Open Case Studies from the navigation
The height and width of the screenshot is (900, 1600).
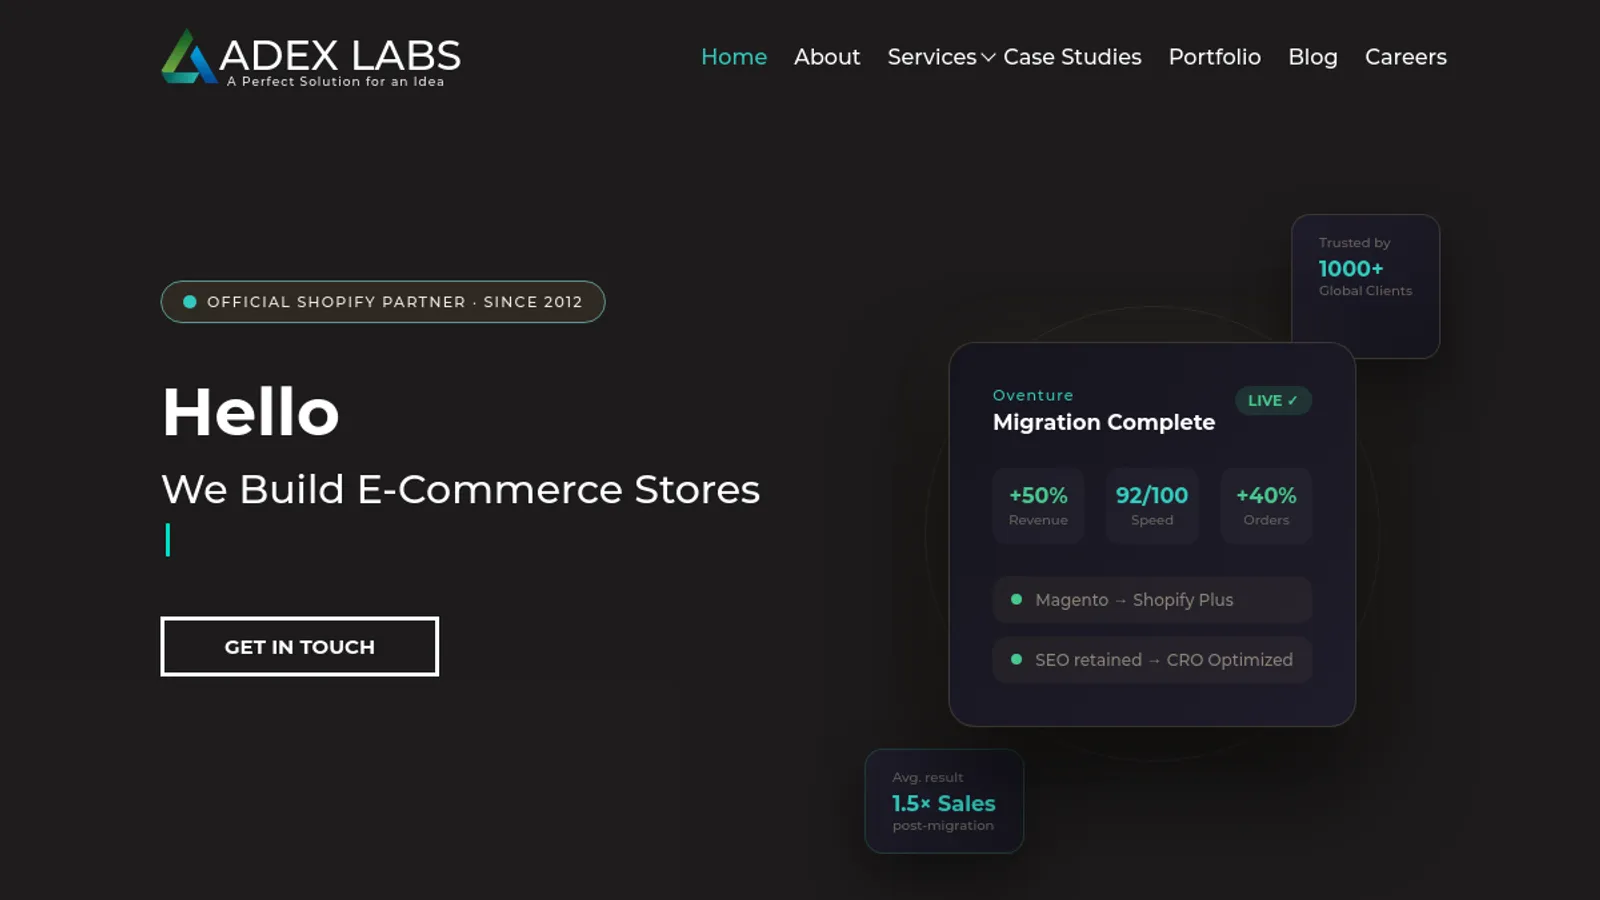coord(1072,57)
